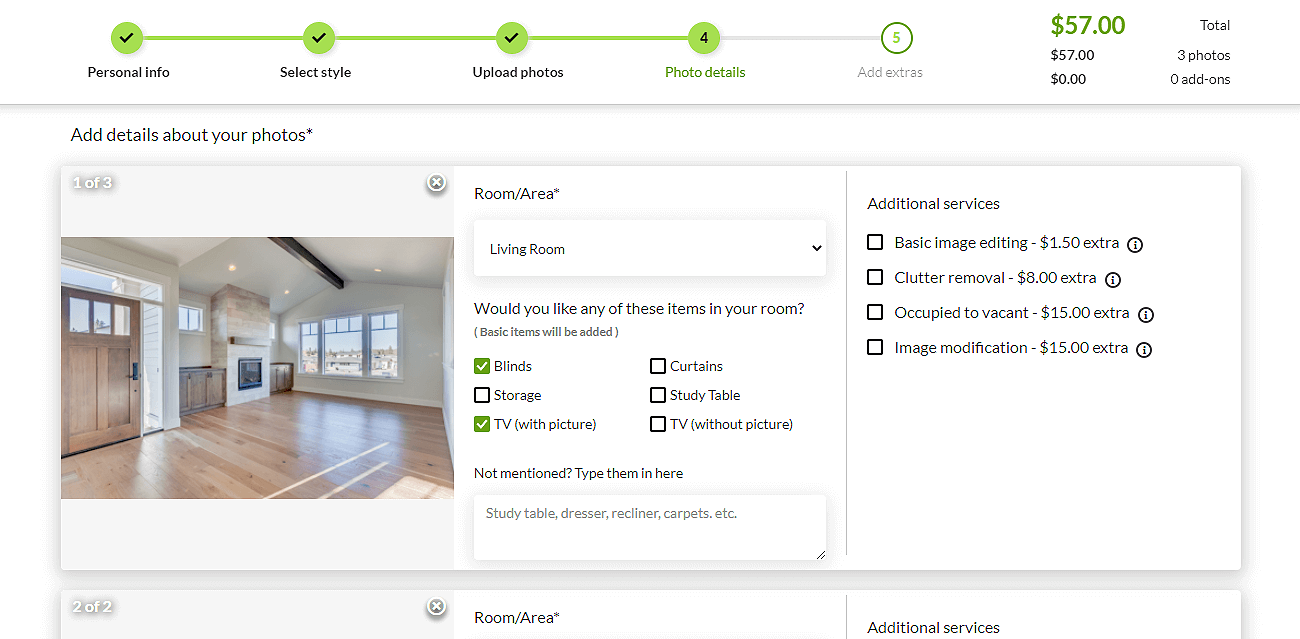Click the step 4 Photo details circle

[704, 38]
